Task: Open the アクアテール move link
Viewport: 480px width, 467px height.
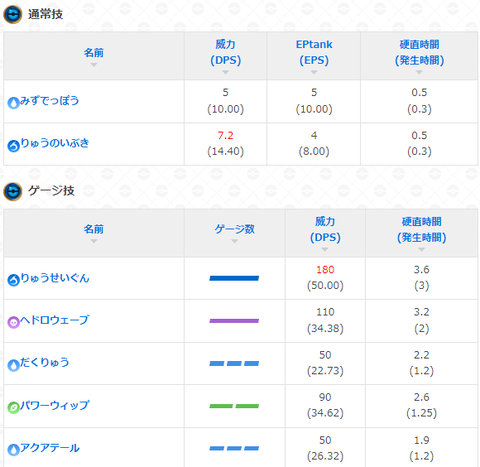Action: [x=50, y=448]
